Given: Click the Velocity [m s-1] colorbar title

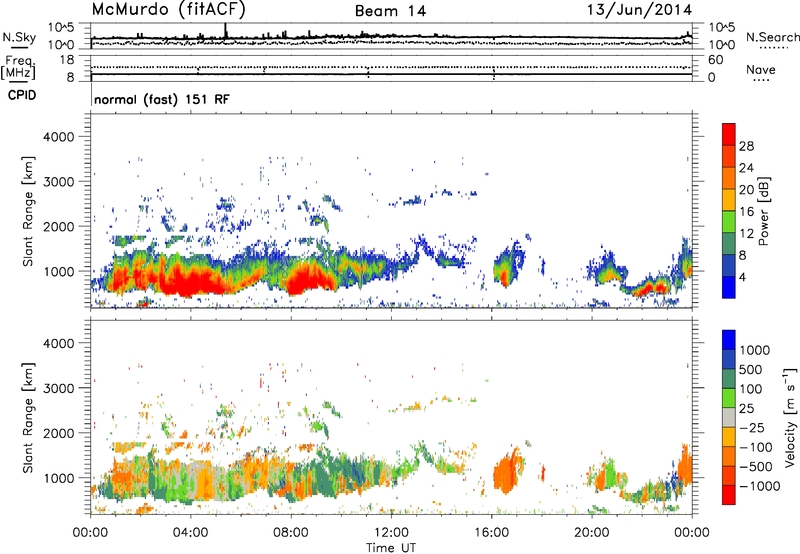Looking at the screenshot, I should [x=790, y=417].
